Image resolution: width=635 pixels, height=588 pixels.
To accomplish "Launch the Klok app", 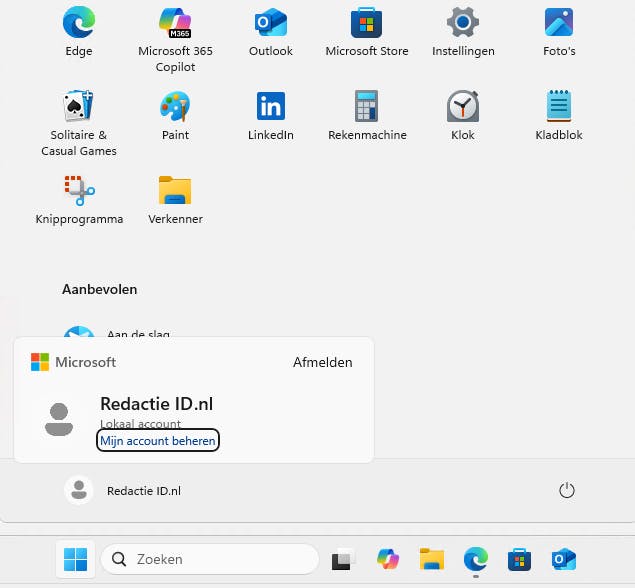I will click(462, 116).
